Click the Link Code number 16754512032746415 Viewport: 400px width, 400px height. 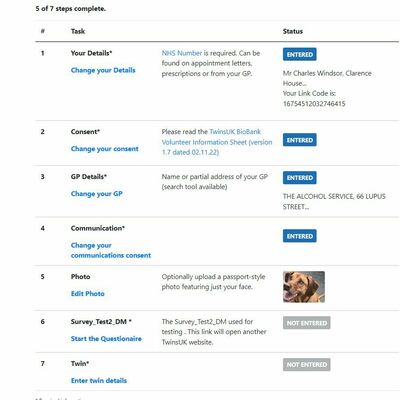pos(314,104)
